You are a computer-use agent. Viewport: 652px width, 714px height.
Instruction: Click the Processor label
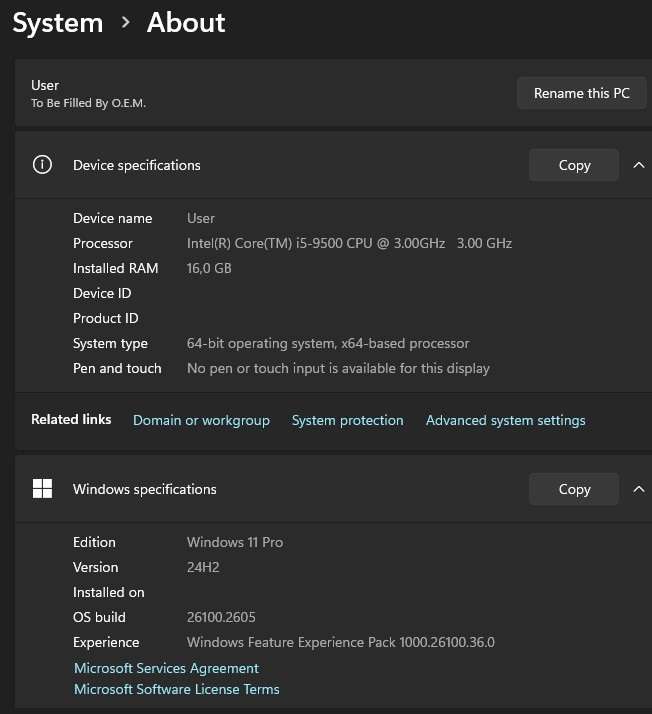(x=102, y=243)
